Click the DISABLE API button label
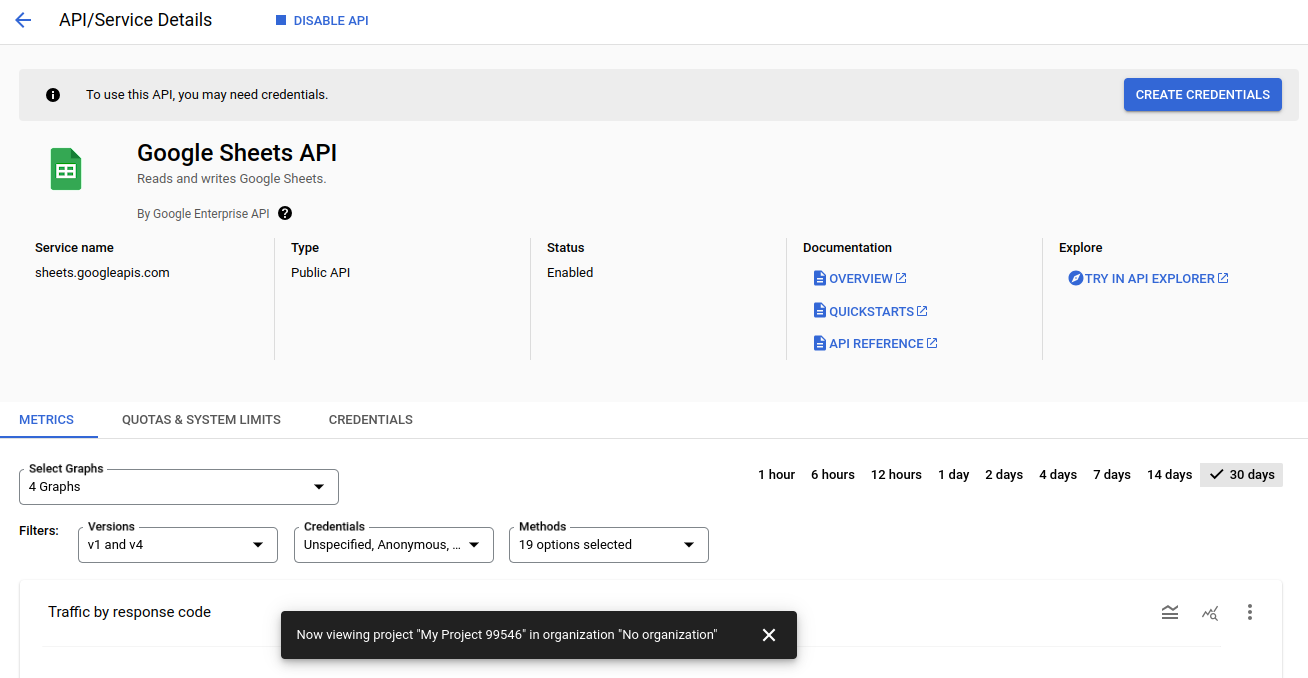 (x=331, y=20)
